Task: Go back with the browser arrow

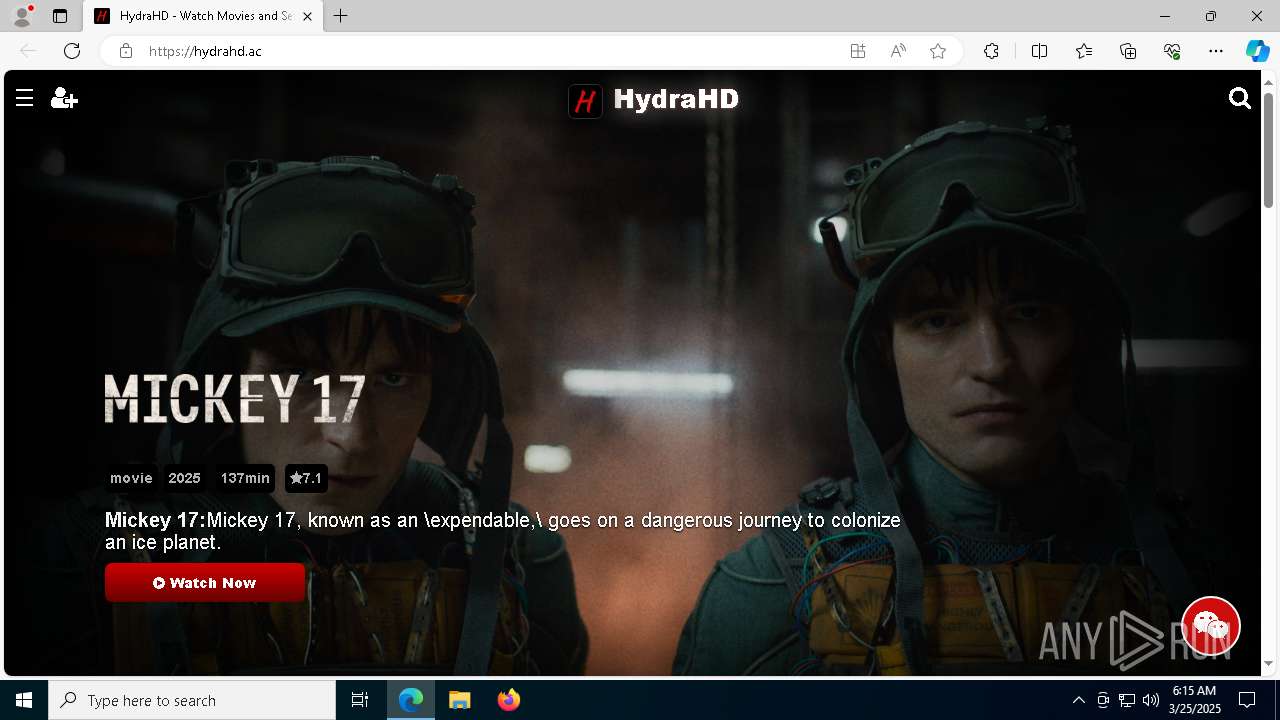Action: [28, 51]
